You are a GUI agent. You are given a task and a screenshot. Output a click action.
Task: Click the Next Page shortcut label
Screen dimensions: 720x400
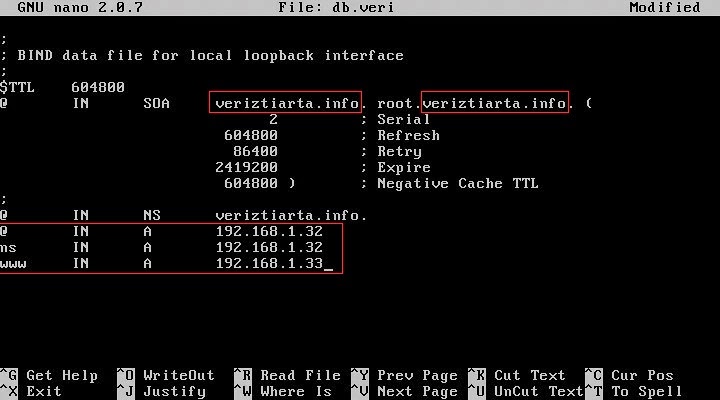417,392
